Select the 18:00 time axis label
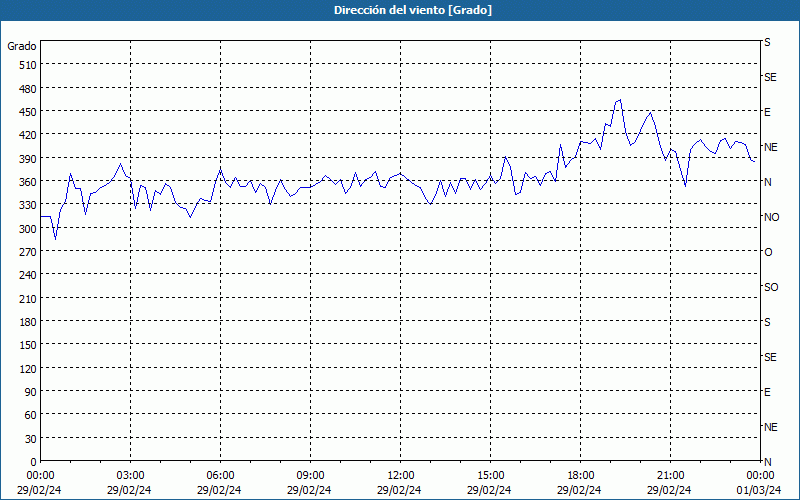Viewport: 800px width, 500px height. click(x=581, y=476)
